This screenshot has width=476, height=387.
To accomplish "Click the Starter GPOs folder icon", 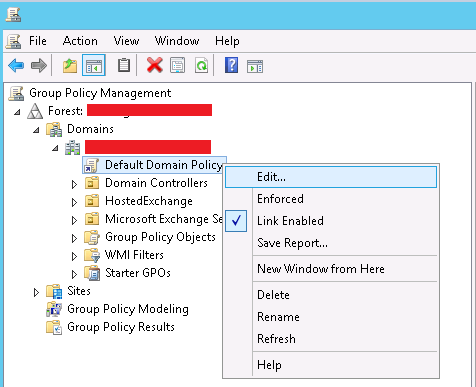I will [x=92, y=273].
